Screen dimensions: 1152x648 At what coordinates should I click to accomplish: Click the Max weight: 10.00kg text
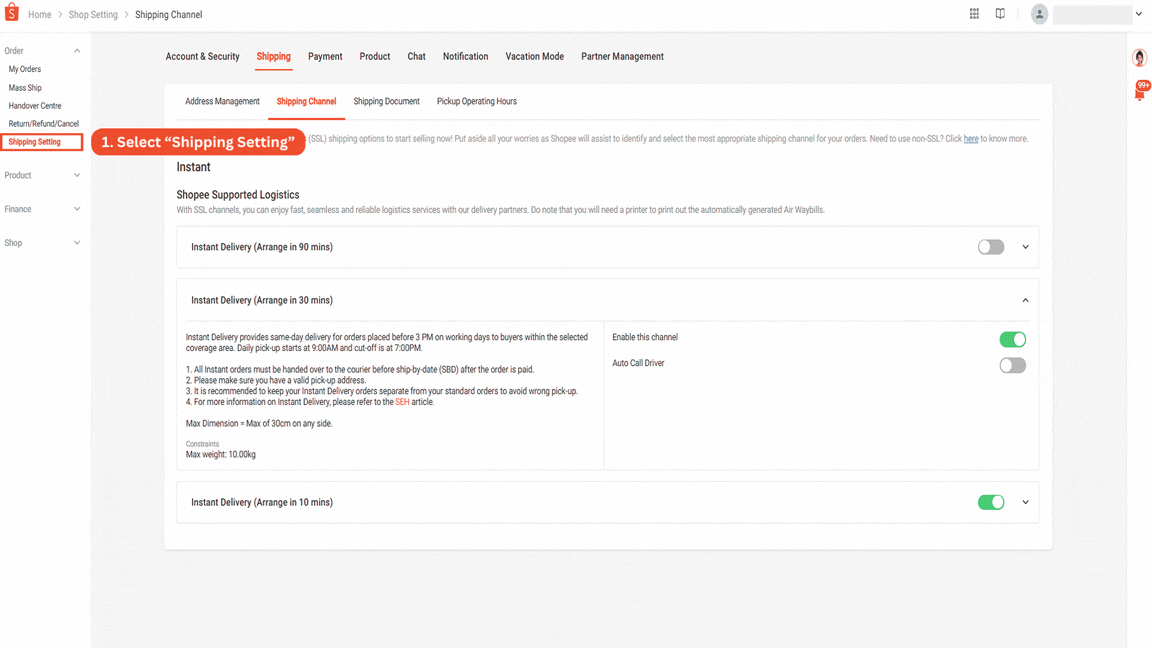click(x=220, y=455)
